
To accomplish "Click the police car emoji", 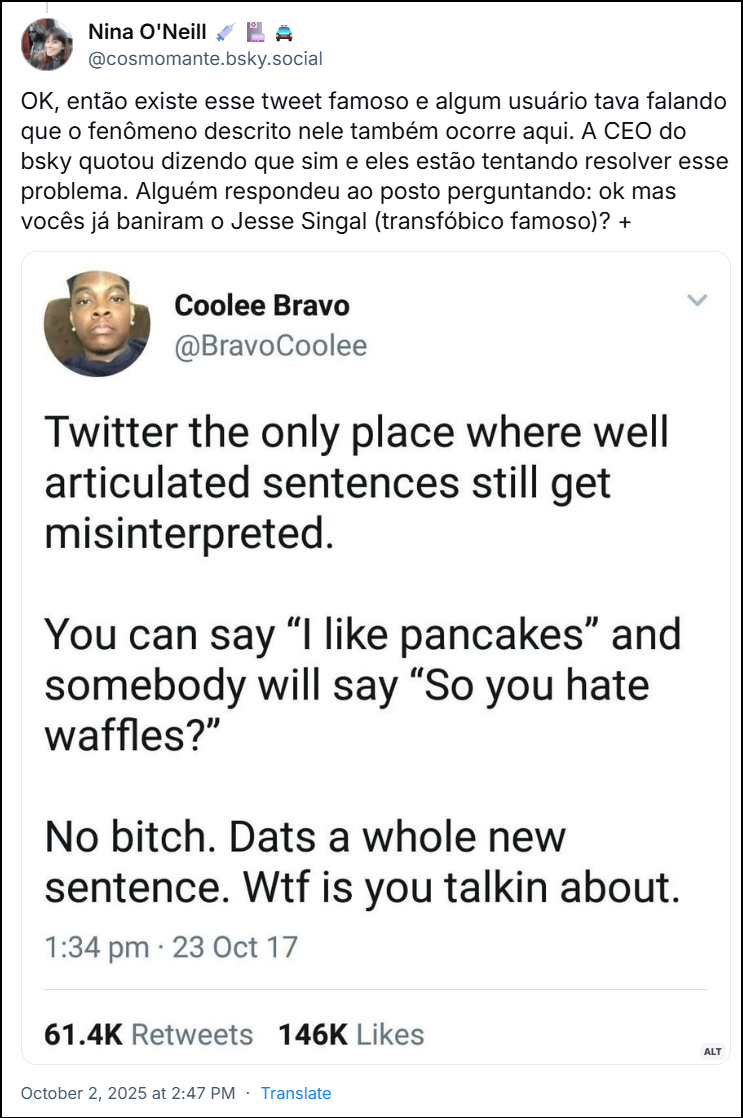I will tap(283, 32).
